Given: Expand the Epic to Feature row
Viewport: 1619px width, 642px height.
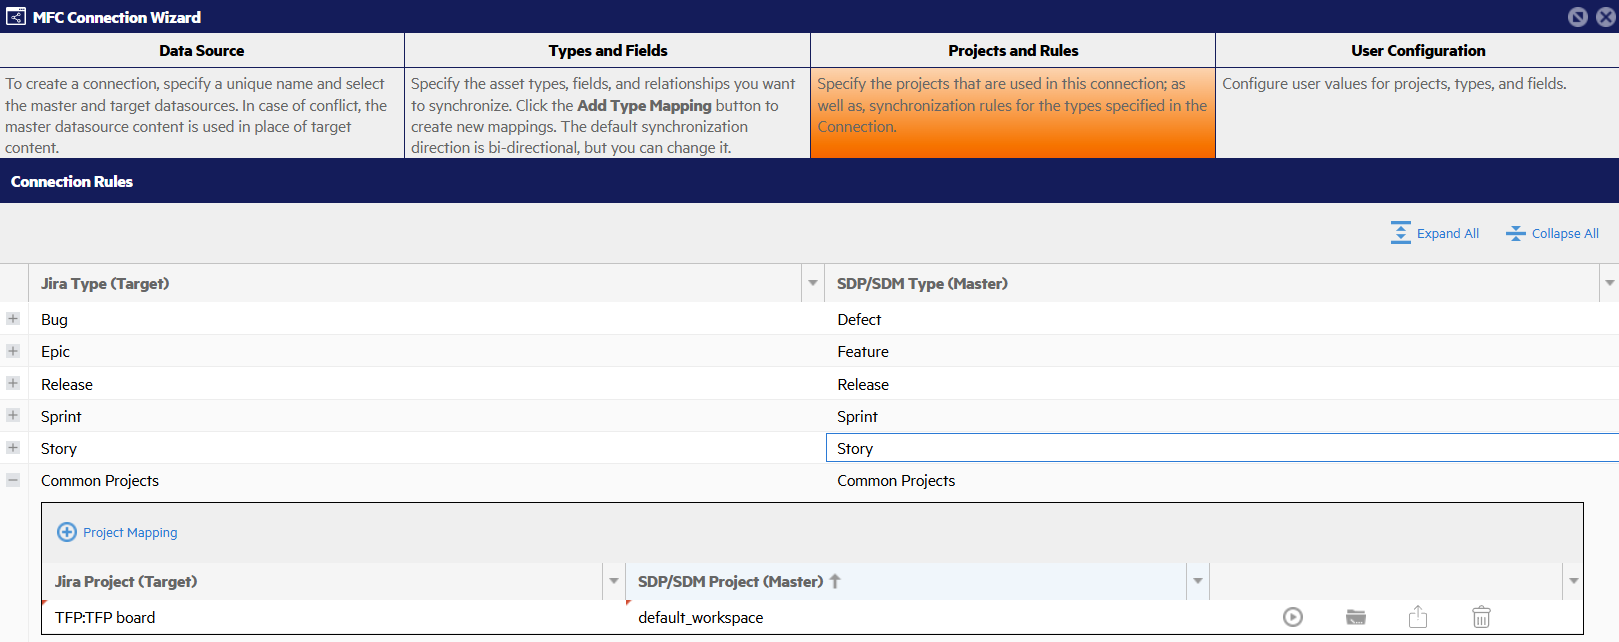Looking at the screenshot, I should (x=13, y=351).
